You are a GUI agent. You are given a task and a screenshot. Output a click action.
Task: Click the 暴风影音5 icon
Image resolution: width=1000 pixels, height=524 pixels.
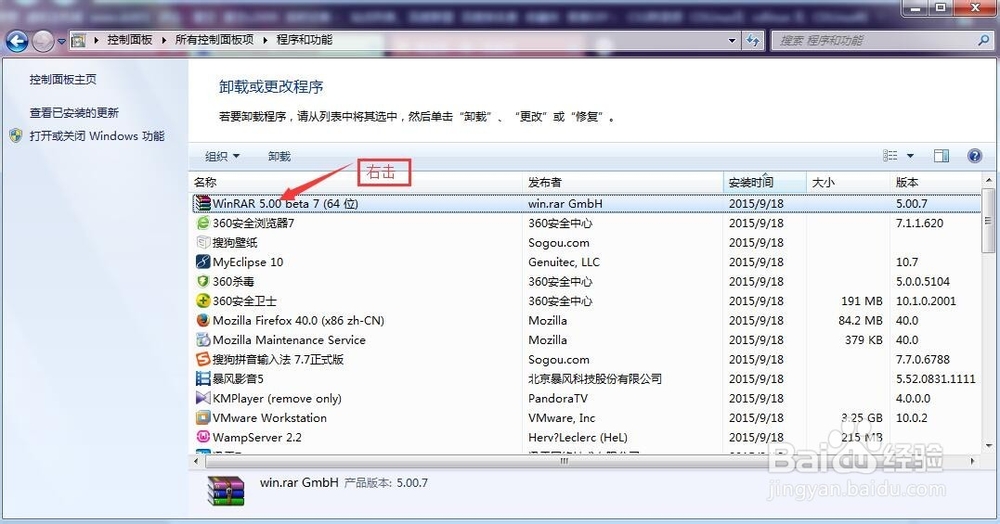coord(203,379)
